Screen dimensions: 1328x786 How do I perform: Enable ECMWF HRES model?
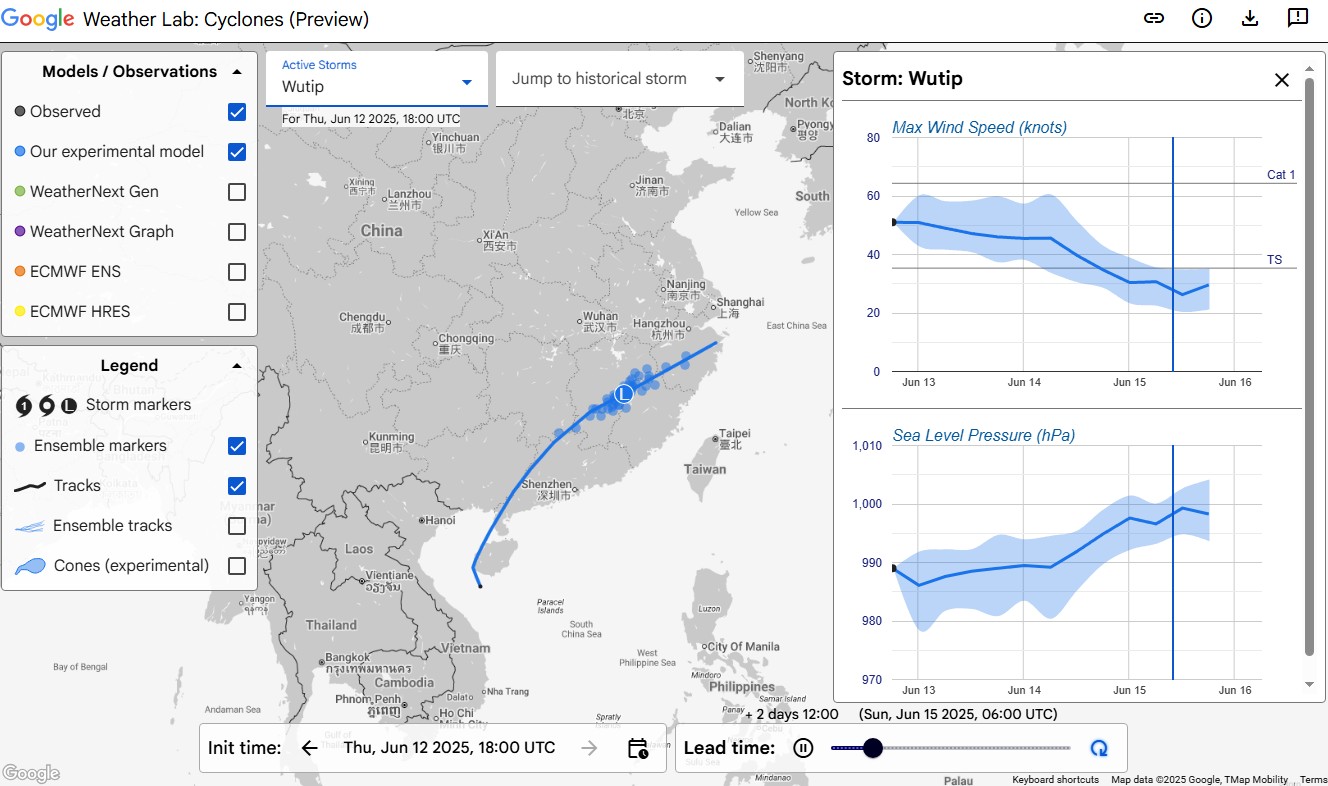(x=237, y=312)
